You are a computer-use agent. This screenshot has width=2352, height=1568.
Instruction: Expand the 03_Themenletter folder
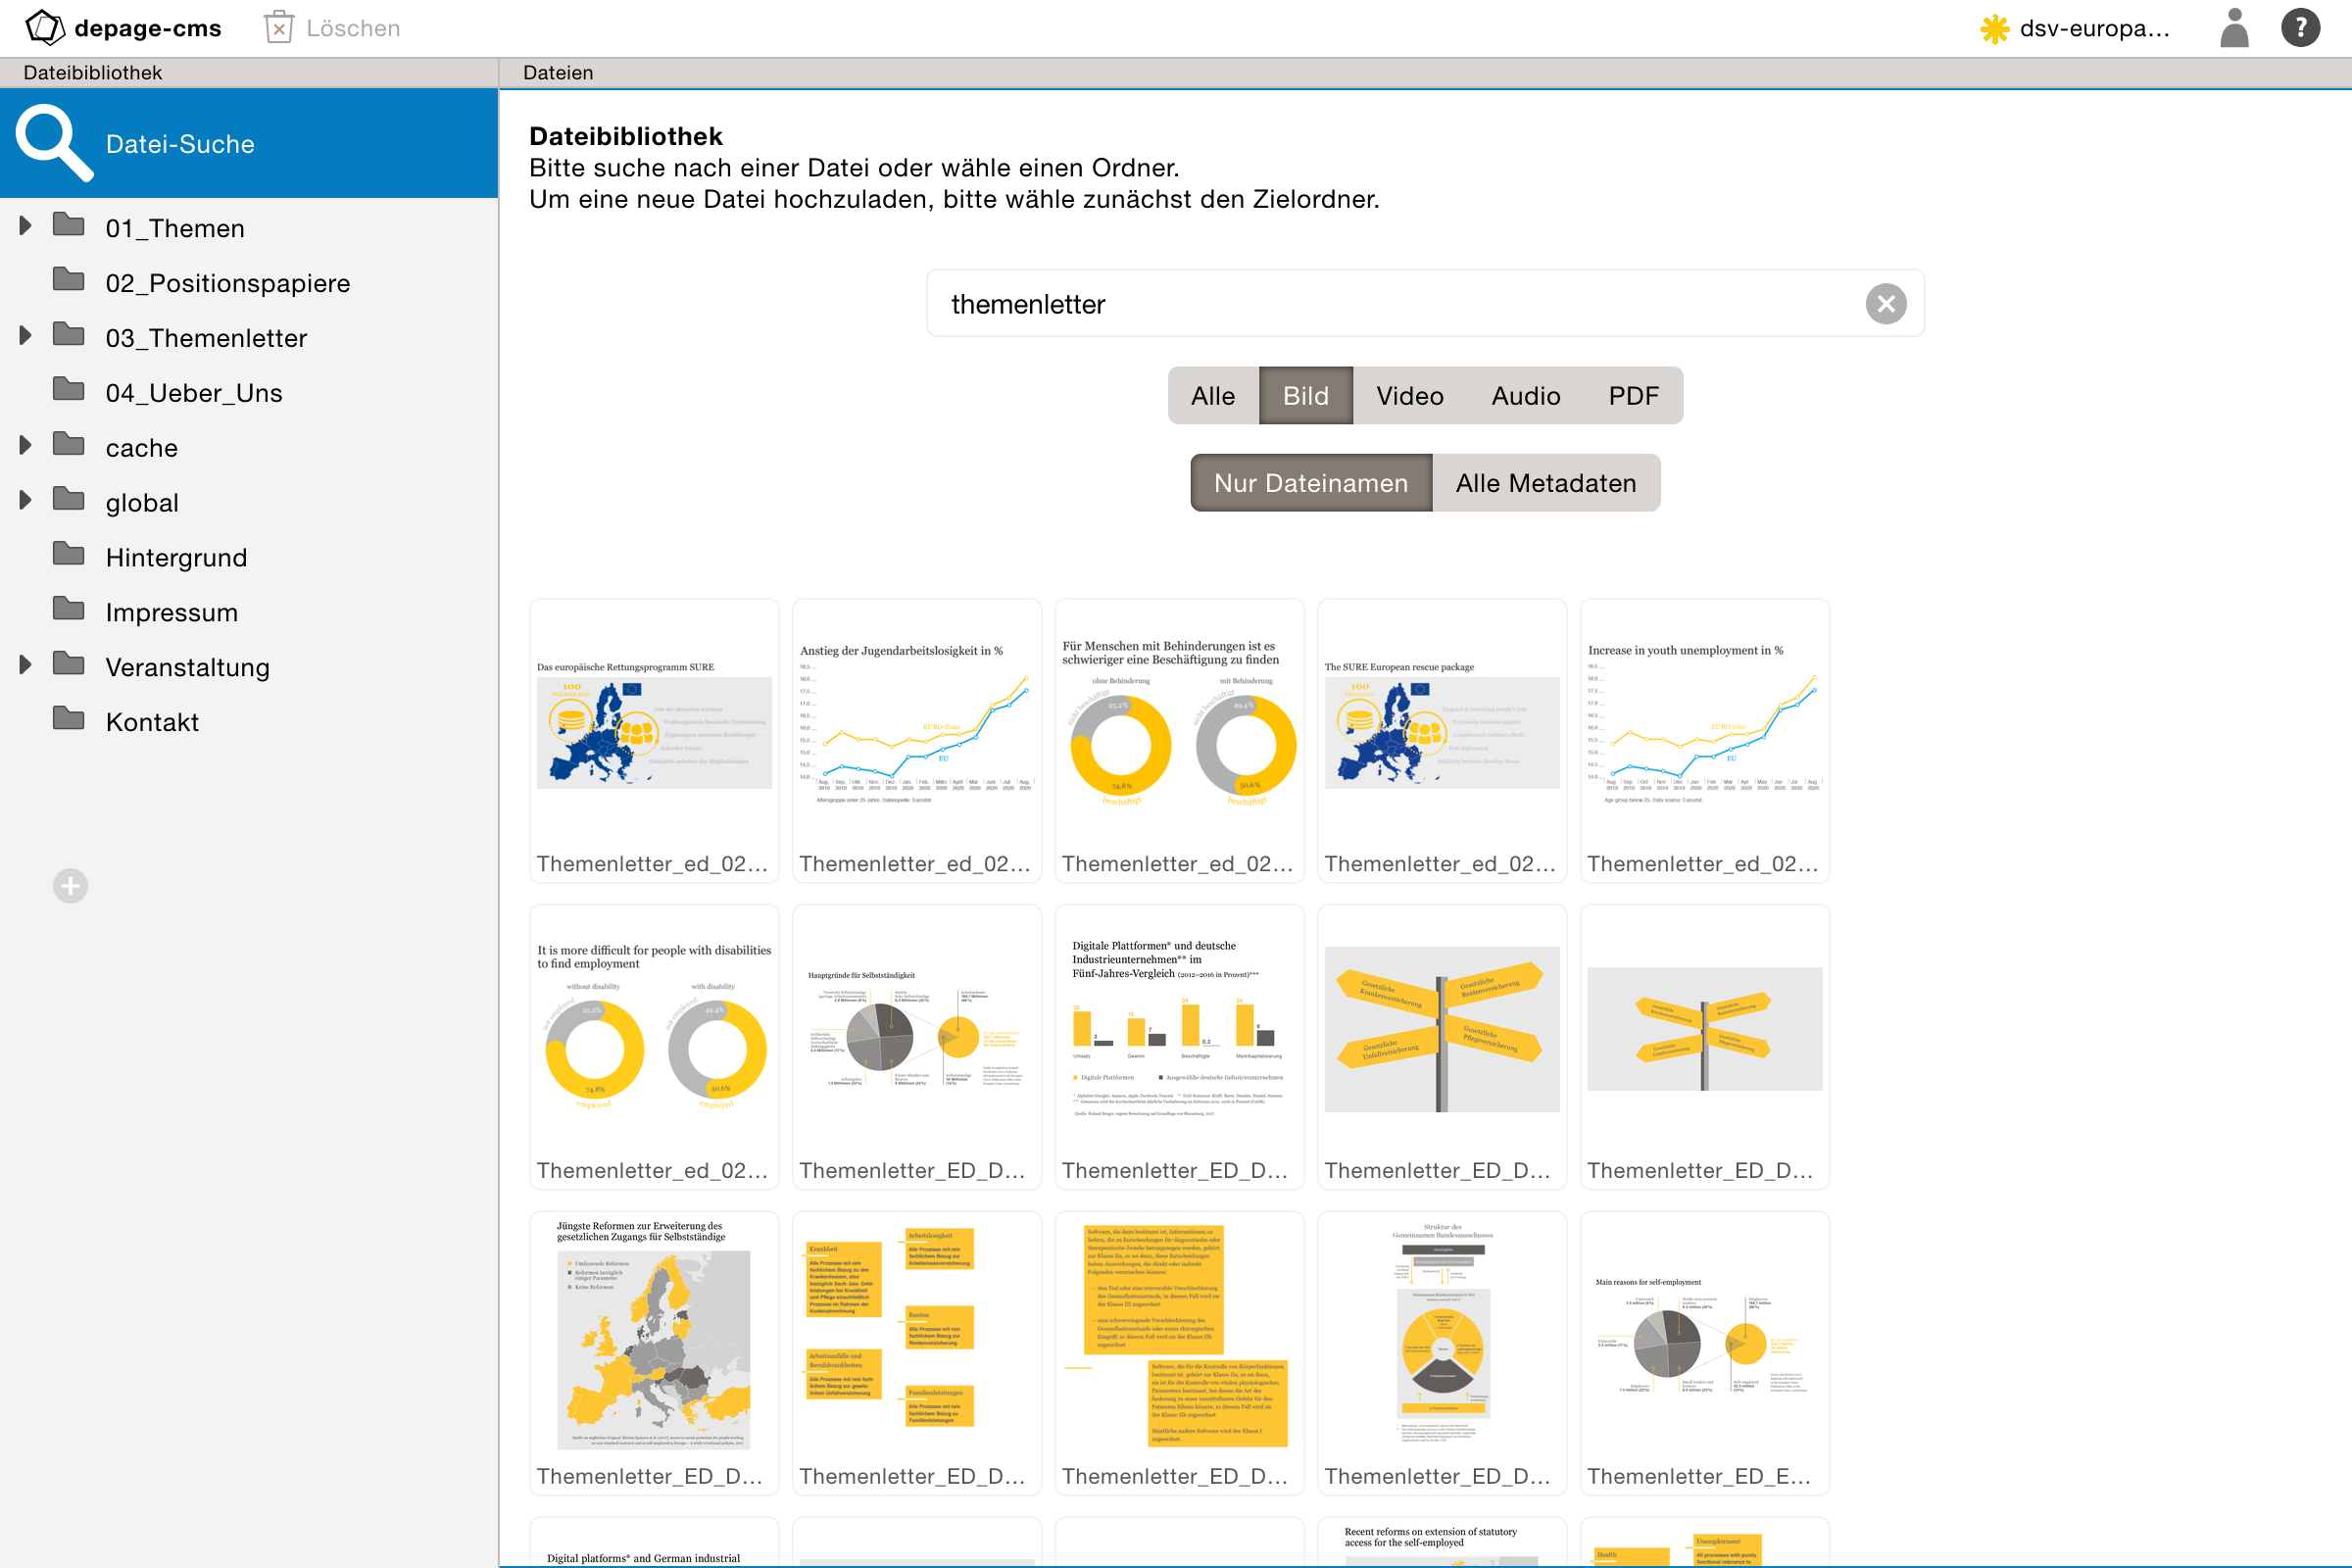24,336
